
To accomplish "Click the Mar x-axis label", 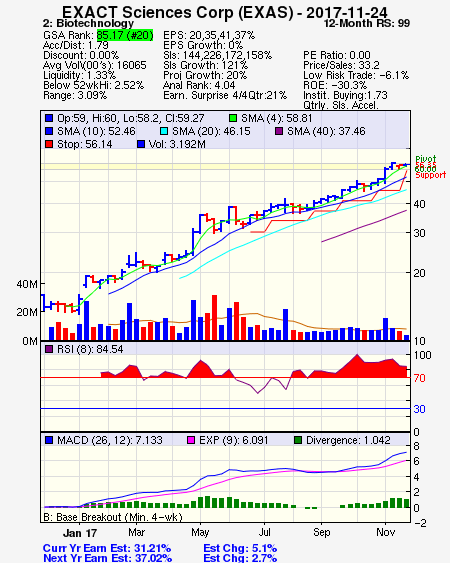I will [x=136, y=532].
